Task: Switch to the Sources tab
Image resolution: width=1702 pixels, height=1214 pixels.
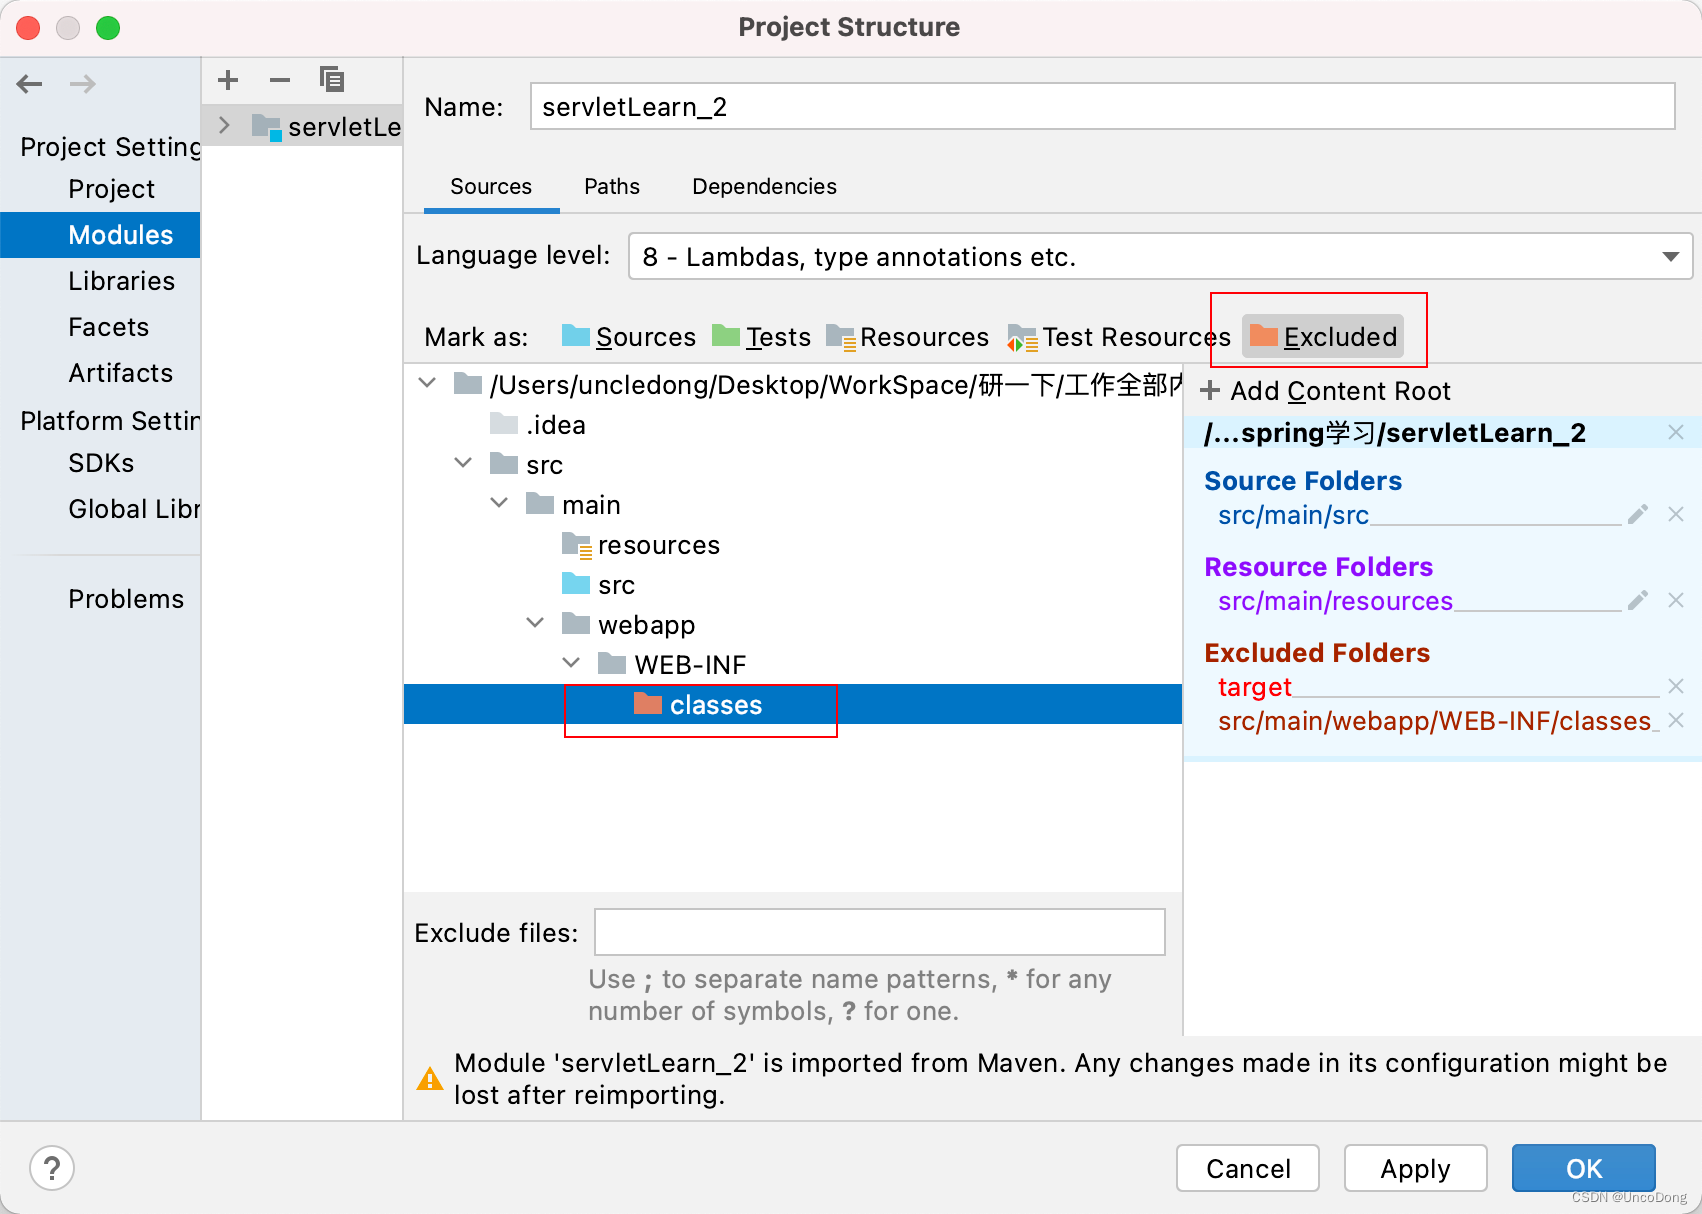Action: coord(491,187)
